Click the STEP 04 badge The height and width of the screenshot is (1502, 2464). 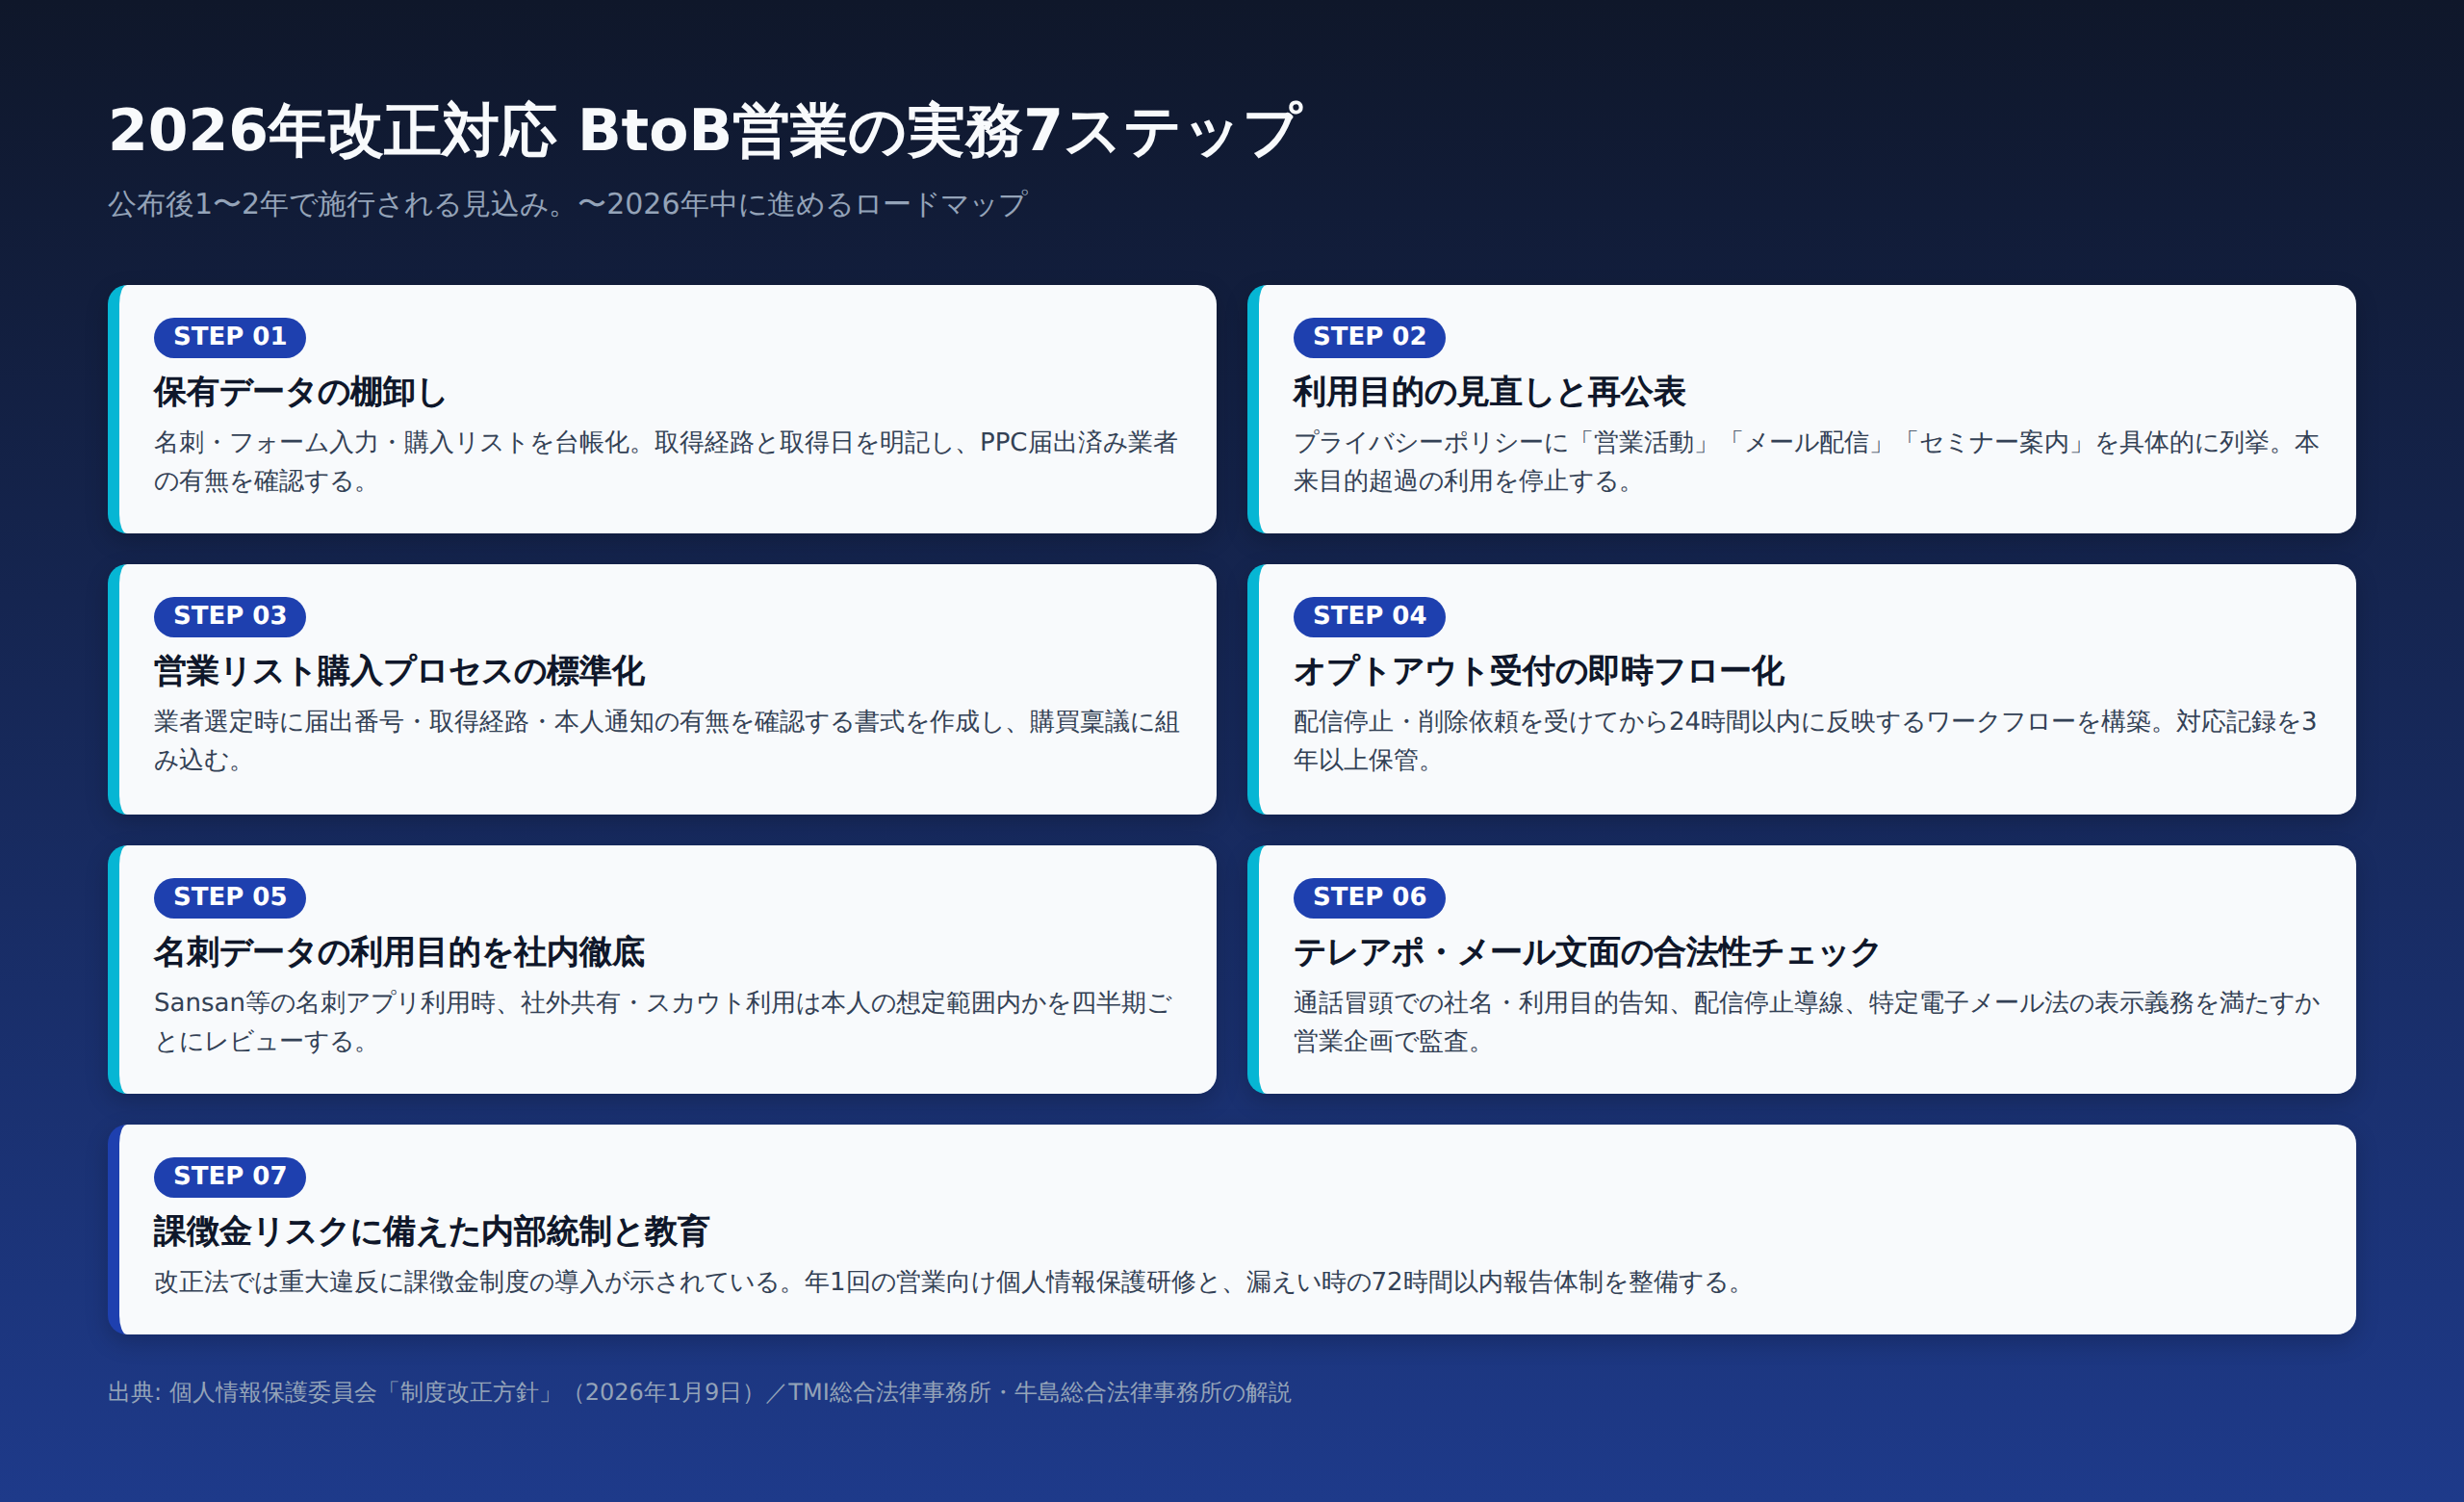(1368, 616)
